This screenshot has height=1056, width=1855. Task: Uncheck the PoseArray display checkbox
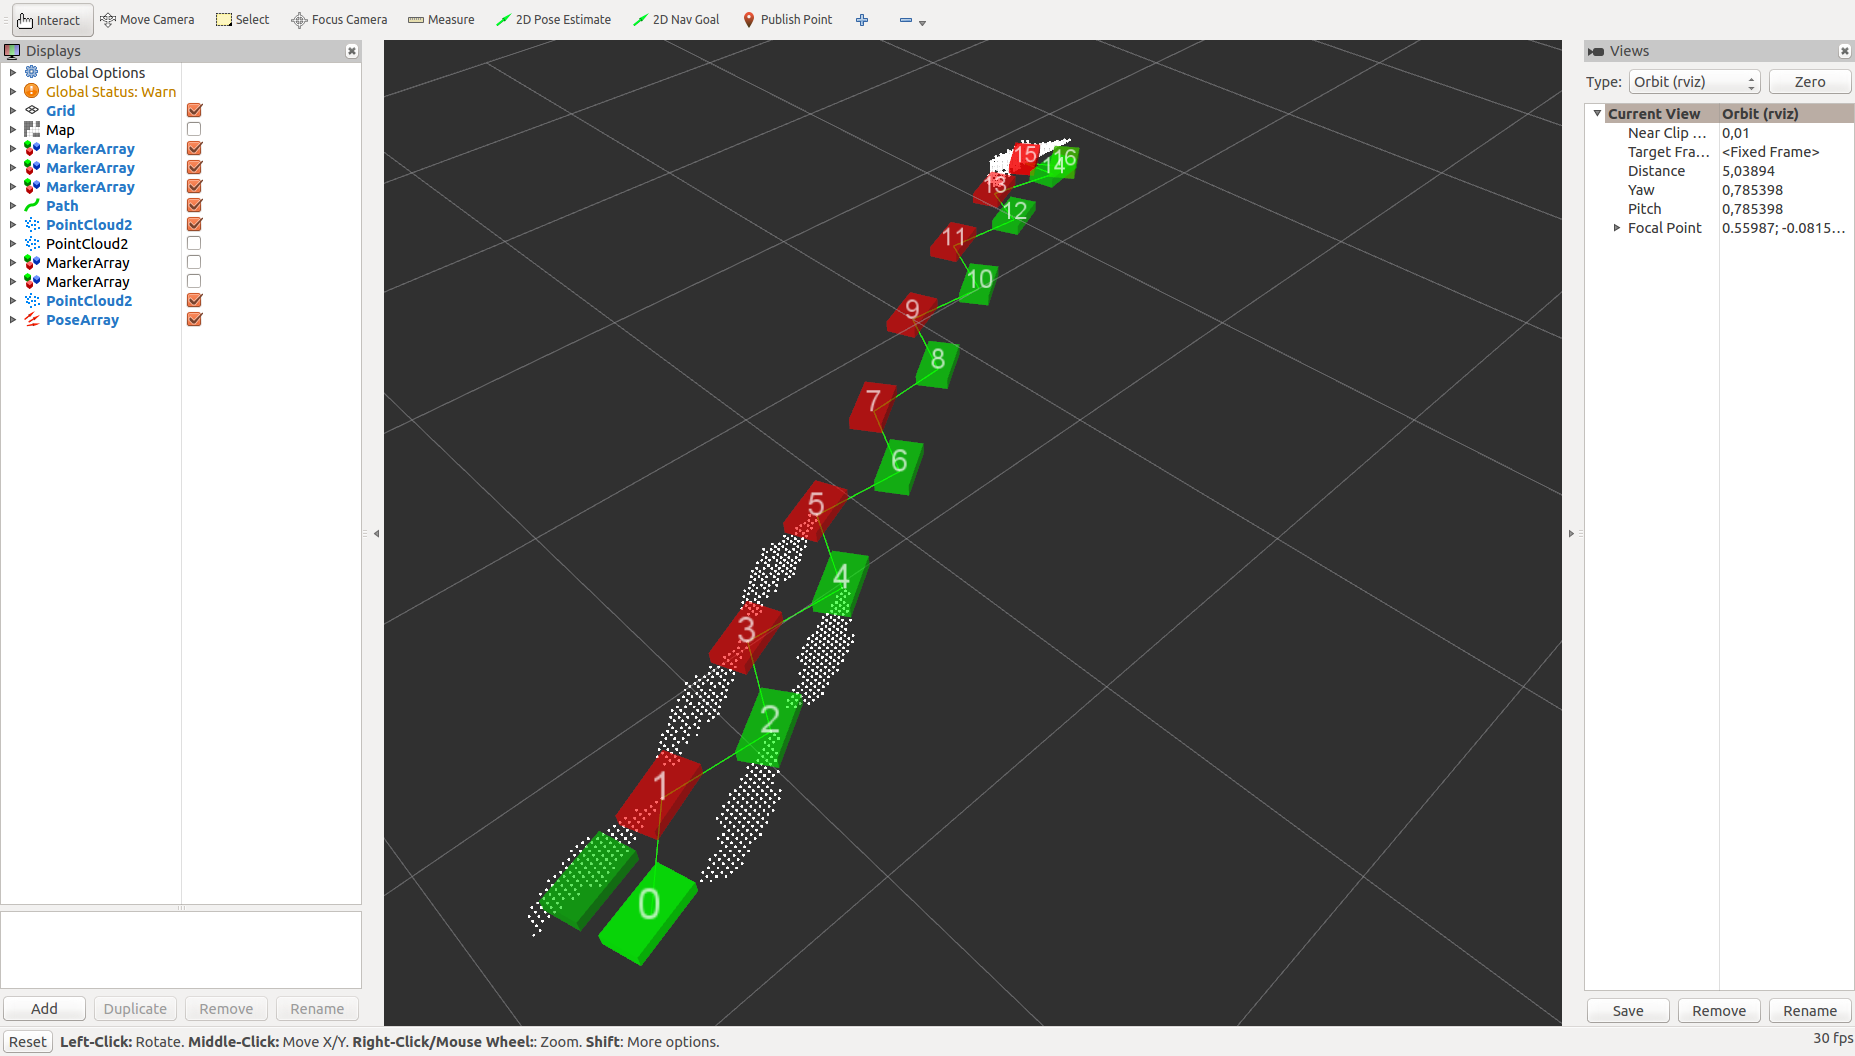click(194, 320)
